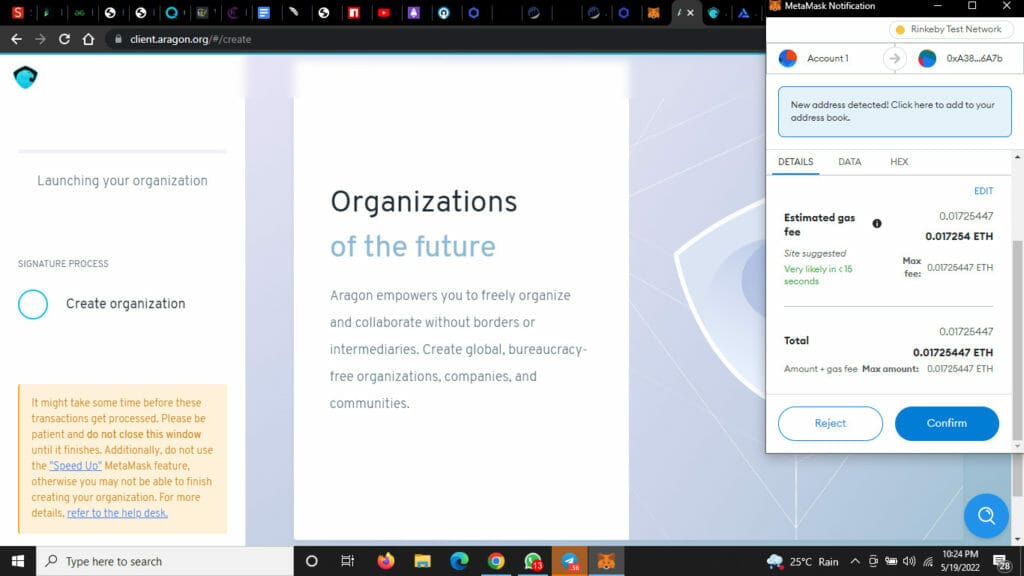This screenshot has width=1024, height=576.
Task: Open the "Speed Up" link in warning
Action: click(75, 466)
